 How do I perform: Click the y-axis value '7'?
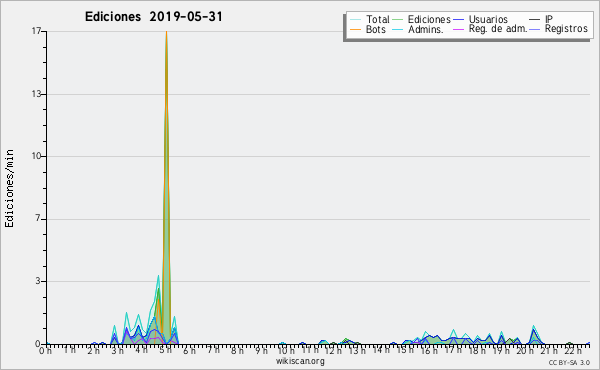click(x=38, y=218)
